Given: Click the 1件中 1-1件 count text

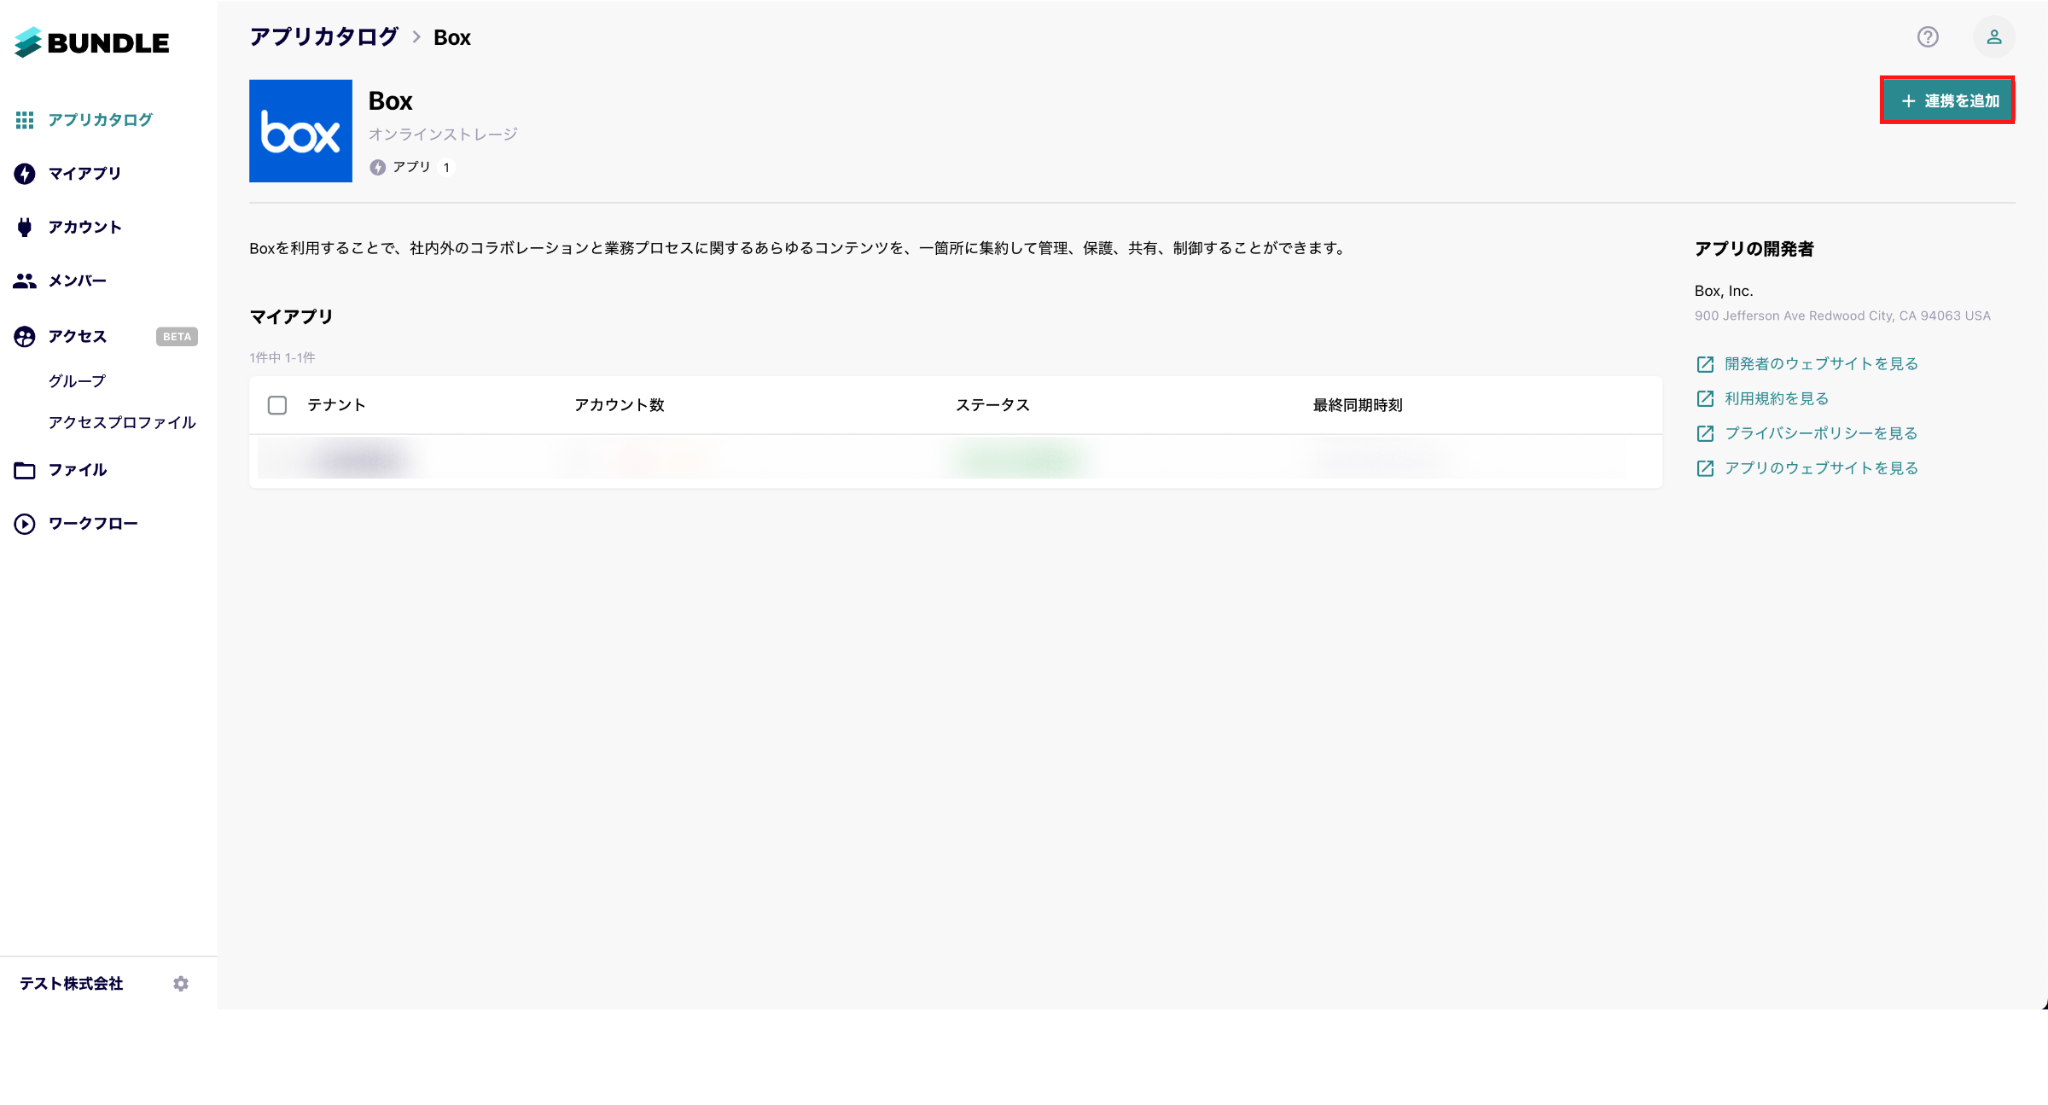Looking at the screenshot, I should click(282, 358).
